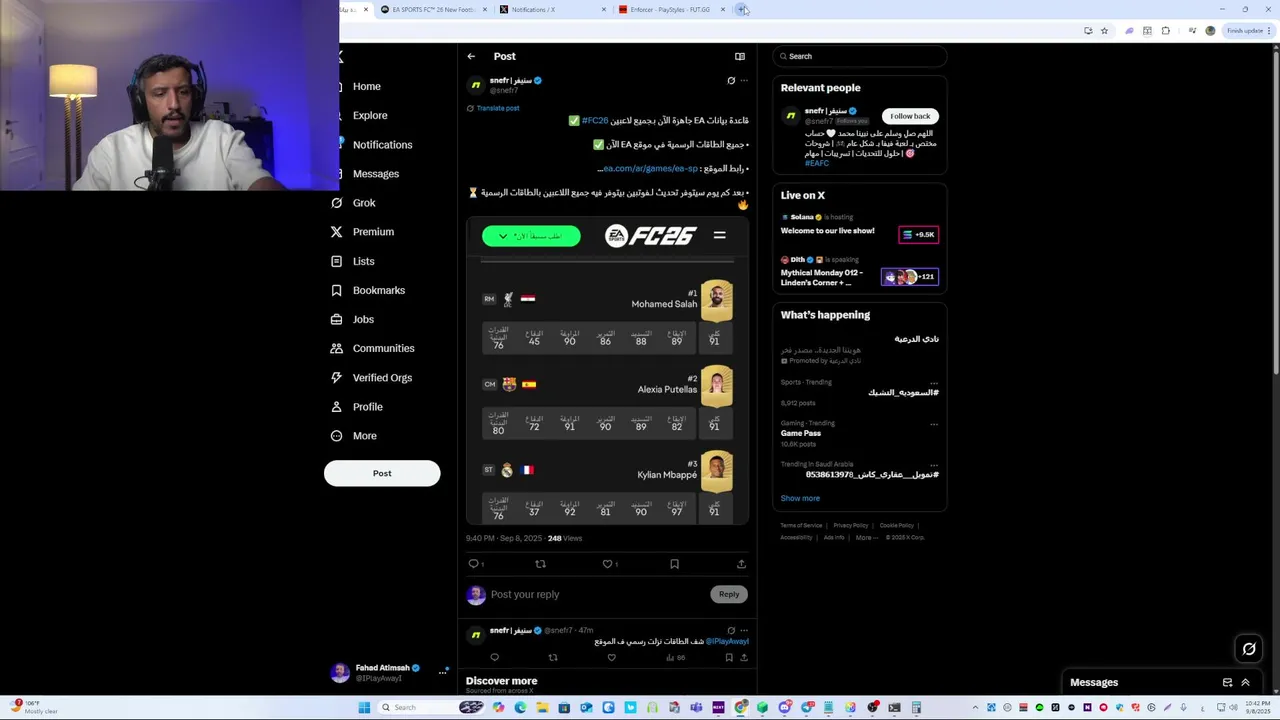Open account menu dots beside Fahad Atimsah

coord(442,672)
